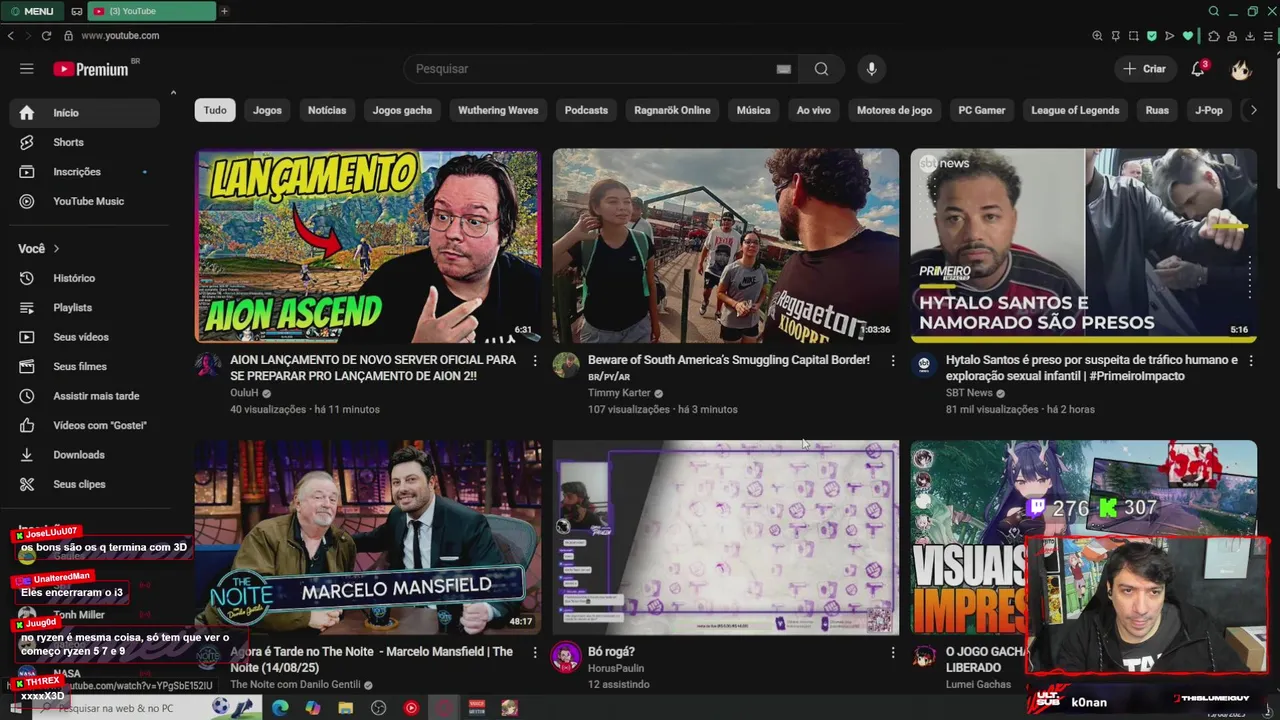Go to Início in the sidebar

[x=85, y=113]
